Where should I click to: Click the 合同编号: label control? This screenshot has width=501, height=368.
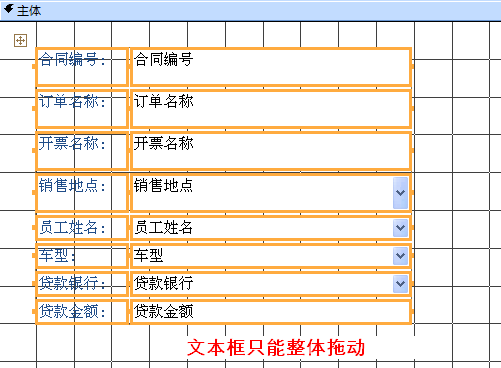pos(82,67)
